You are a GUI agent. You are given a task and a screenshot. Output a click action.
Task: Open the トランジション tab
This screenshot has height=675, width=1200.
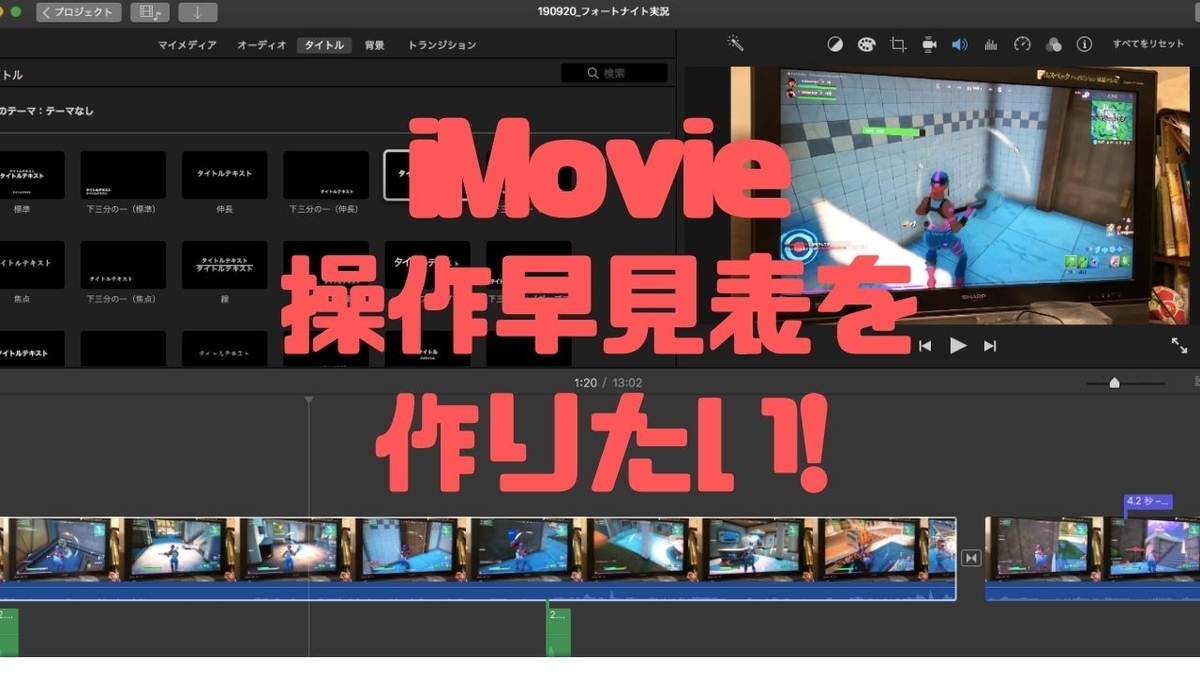[442, 45]
